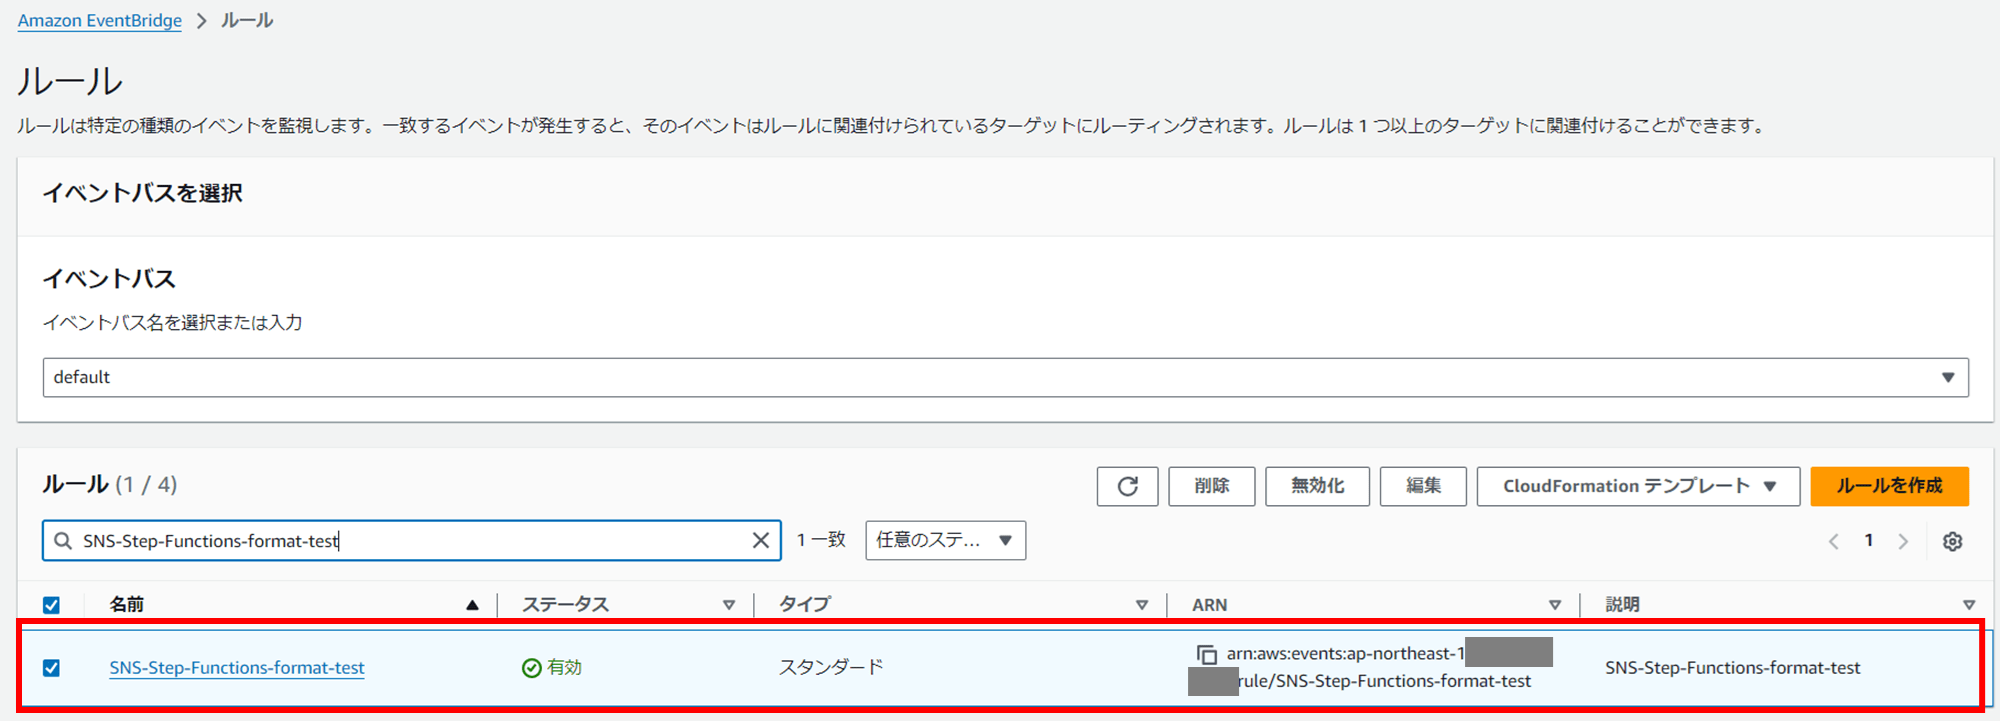Click the 編集 button
The height and width of the screenshot is (721, 2000).
point(1423,486)
